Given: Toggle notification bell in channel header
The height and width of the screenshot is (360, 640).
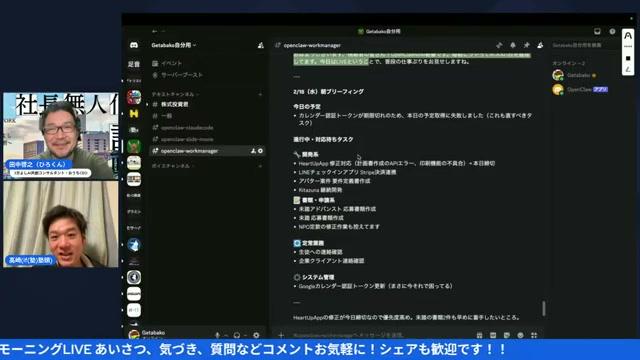Looking at the screenshot, I should click(x=513, y=45).
